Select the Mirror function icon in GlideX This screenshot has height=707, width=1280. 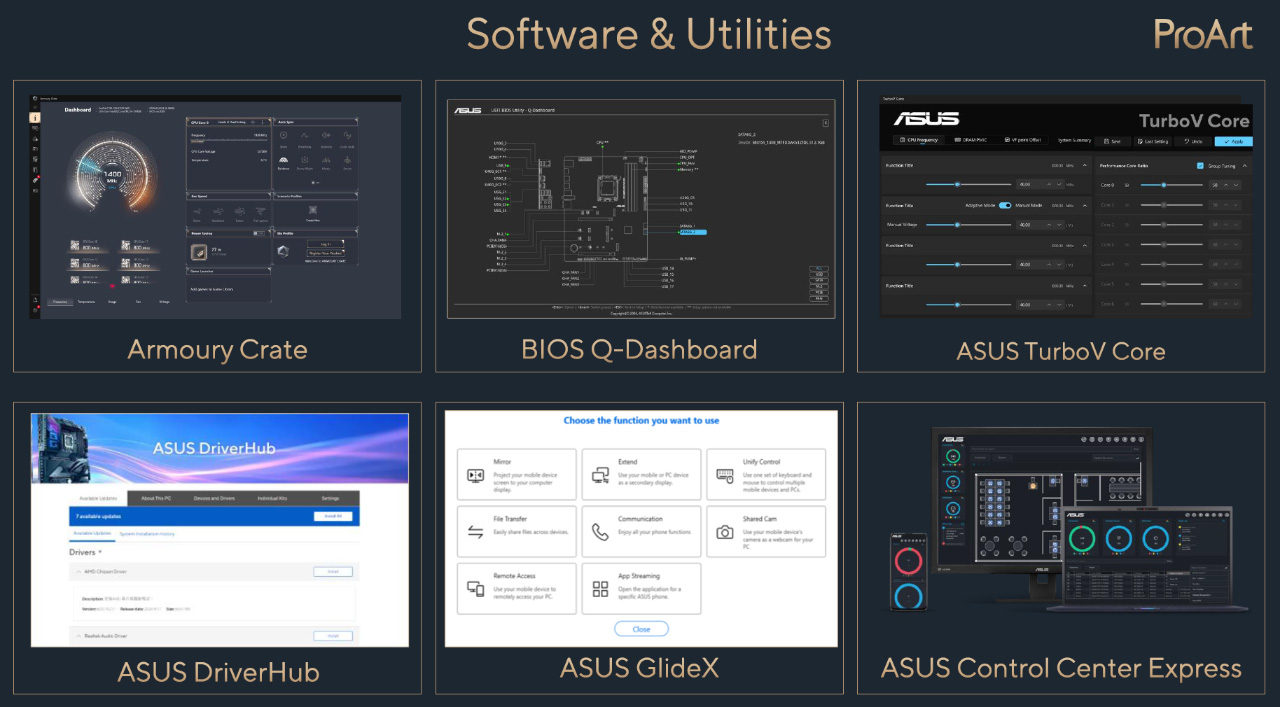[x=476, y=475]
